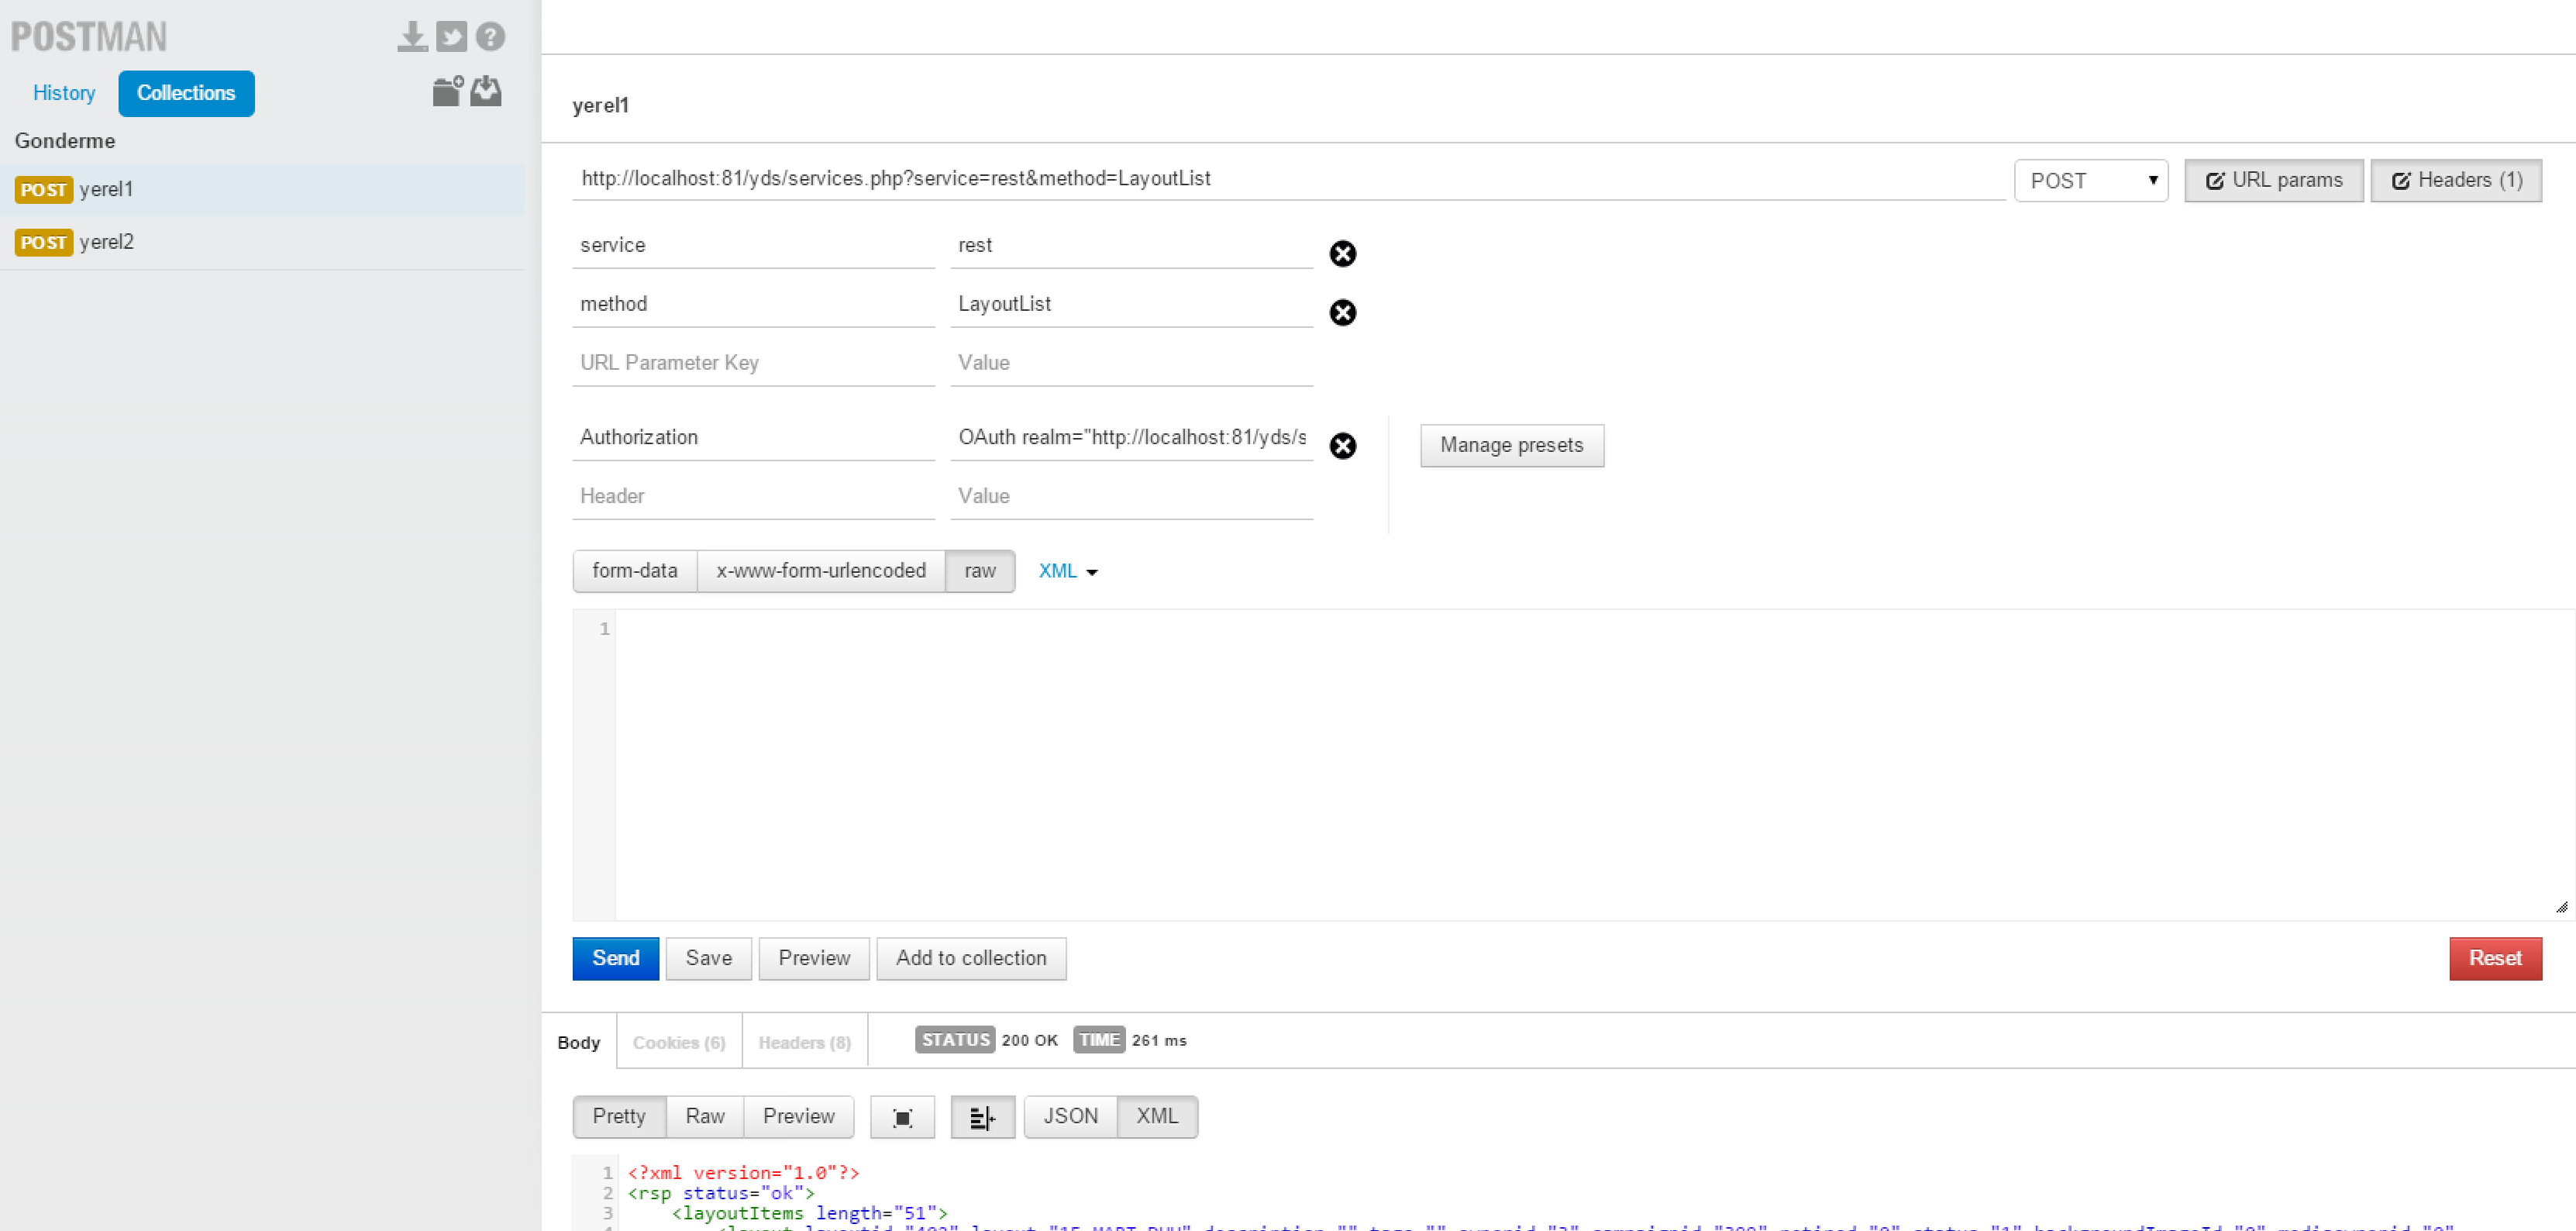The height and width of the screenshot is (1231, 2576).
Task: Click the download icon in Postman header
Action: click(x=412, y=37)
